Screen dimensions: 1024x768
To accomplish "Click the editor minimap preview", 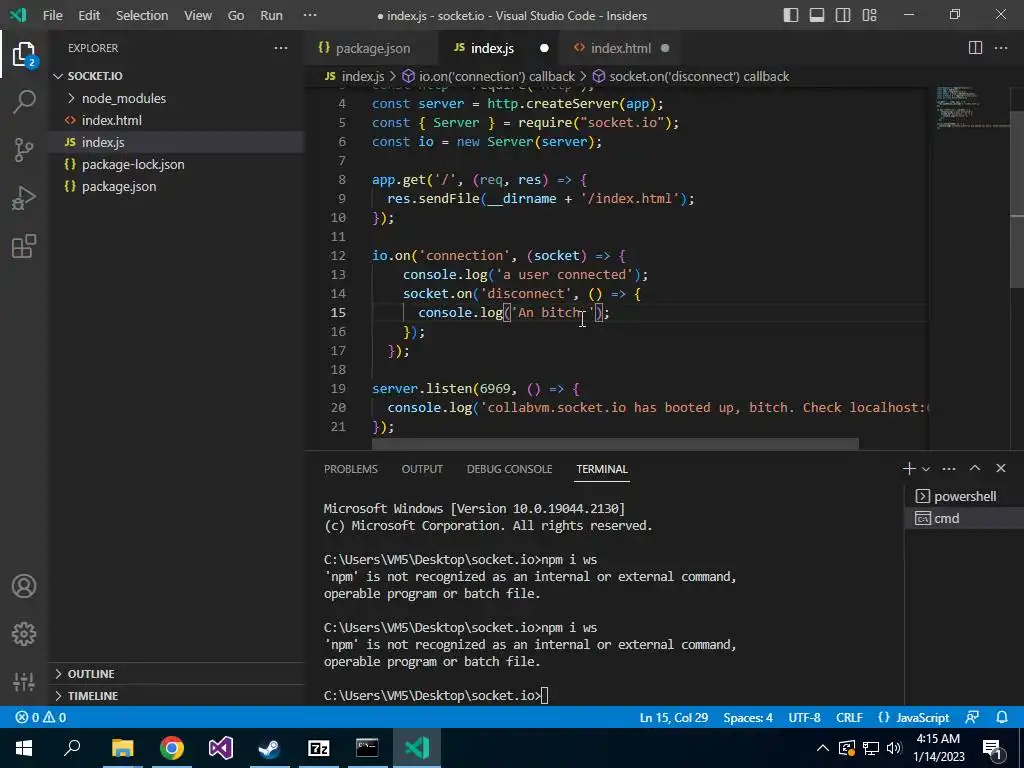I will (972, 108).
